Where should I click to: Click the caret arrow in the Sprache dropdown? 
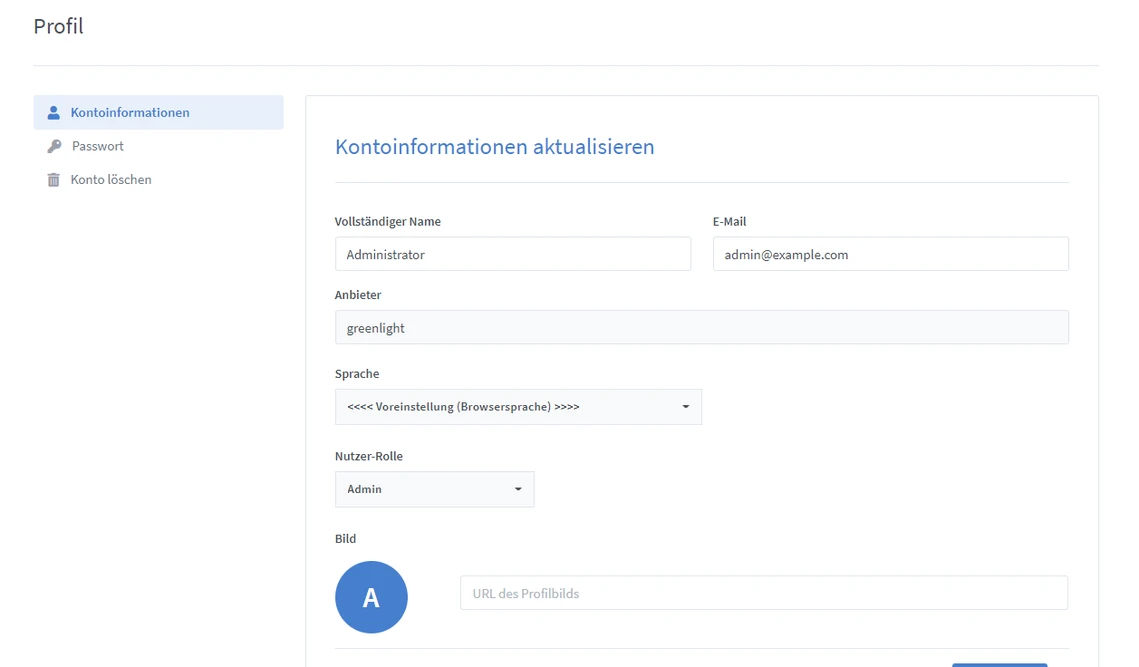(x=685, y=407)
